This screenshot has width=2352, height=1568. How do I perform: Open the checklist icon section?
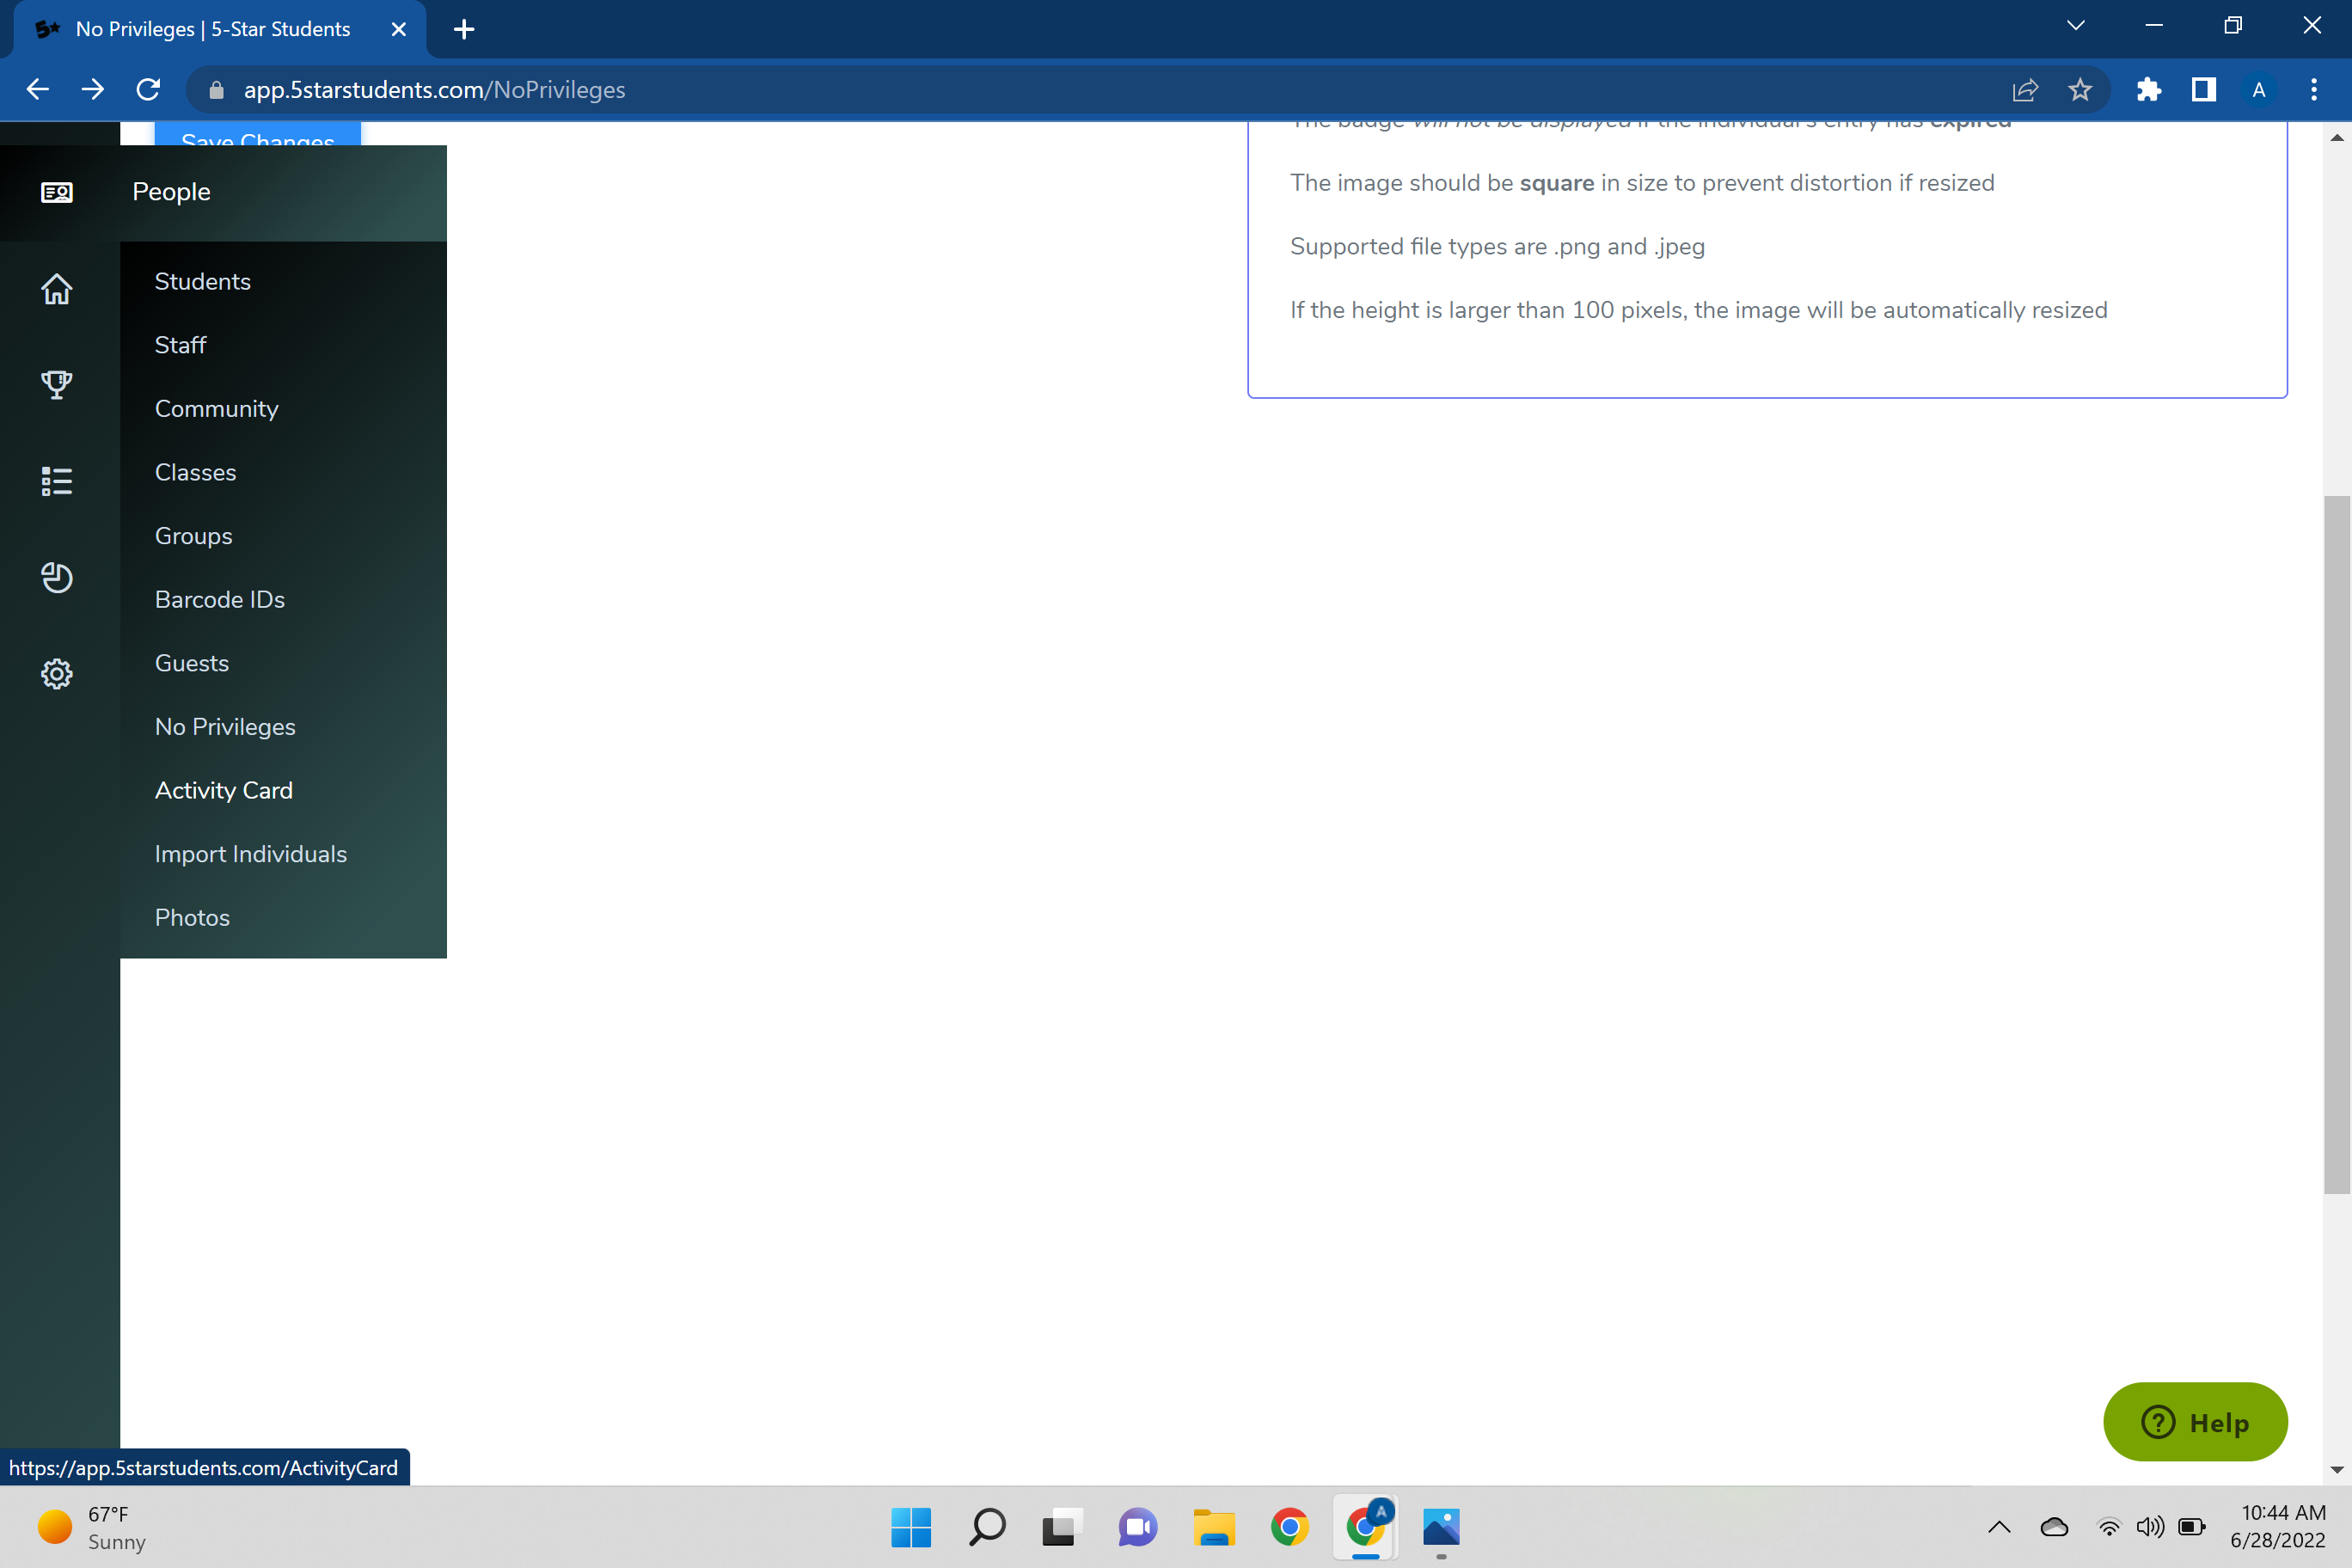coord(57,481)
